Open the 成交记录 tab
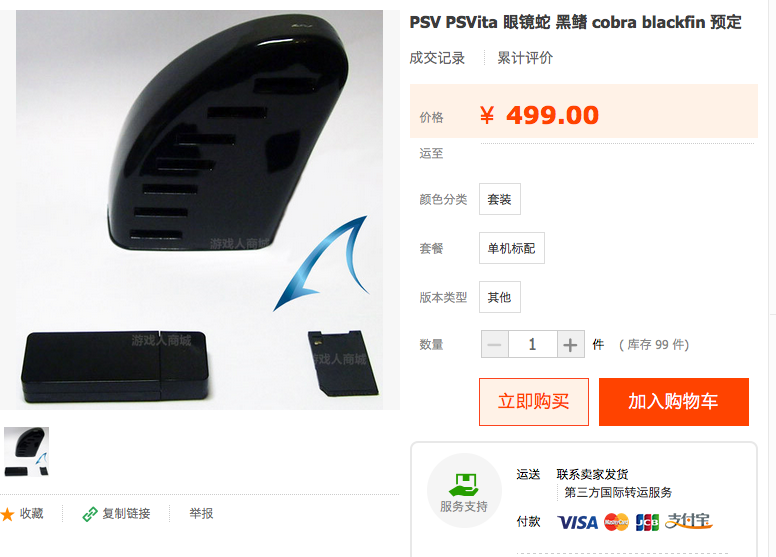The image size is (776, 557). [437, 58]
